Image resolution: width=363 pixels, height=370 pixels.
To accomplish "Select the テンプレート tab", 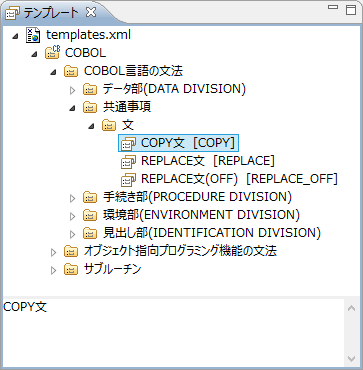I will pos(52,13).
